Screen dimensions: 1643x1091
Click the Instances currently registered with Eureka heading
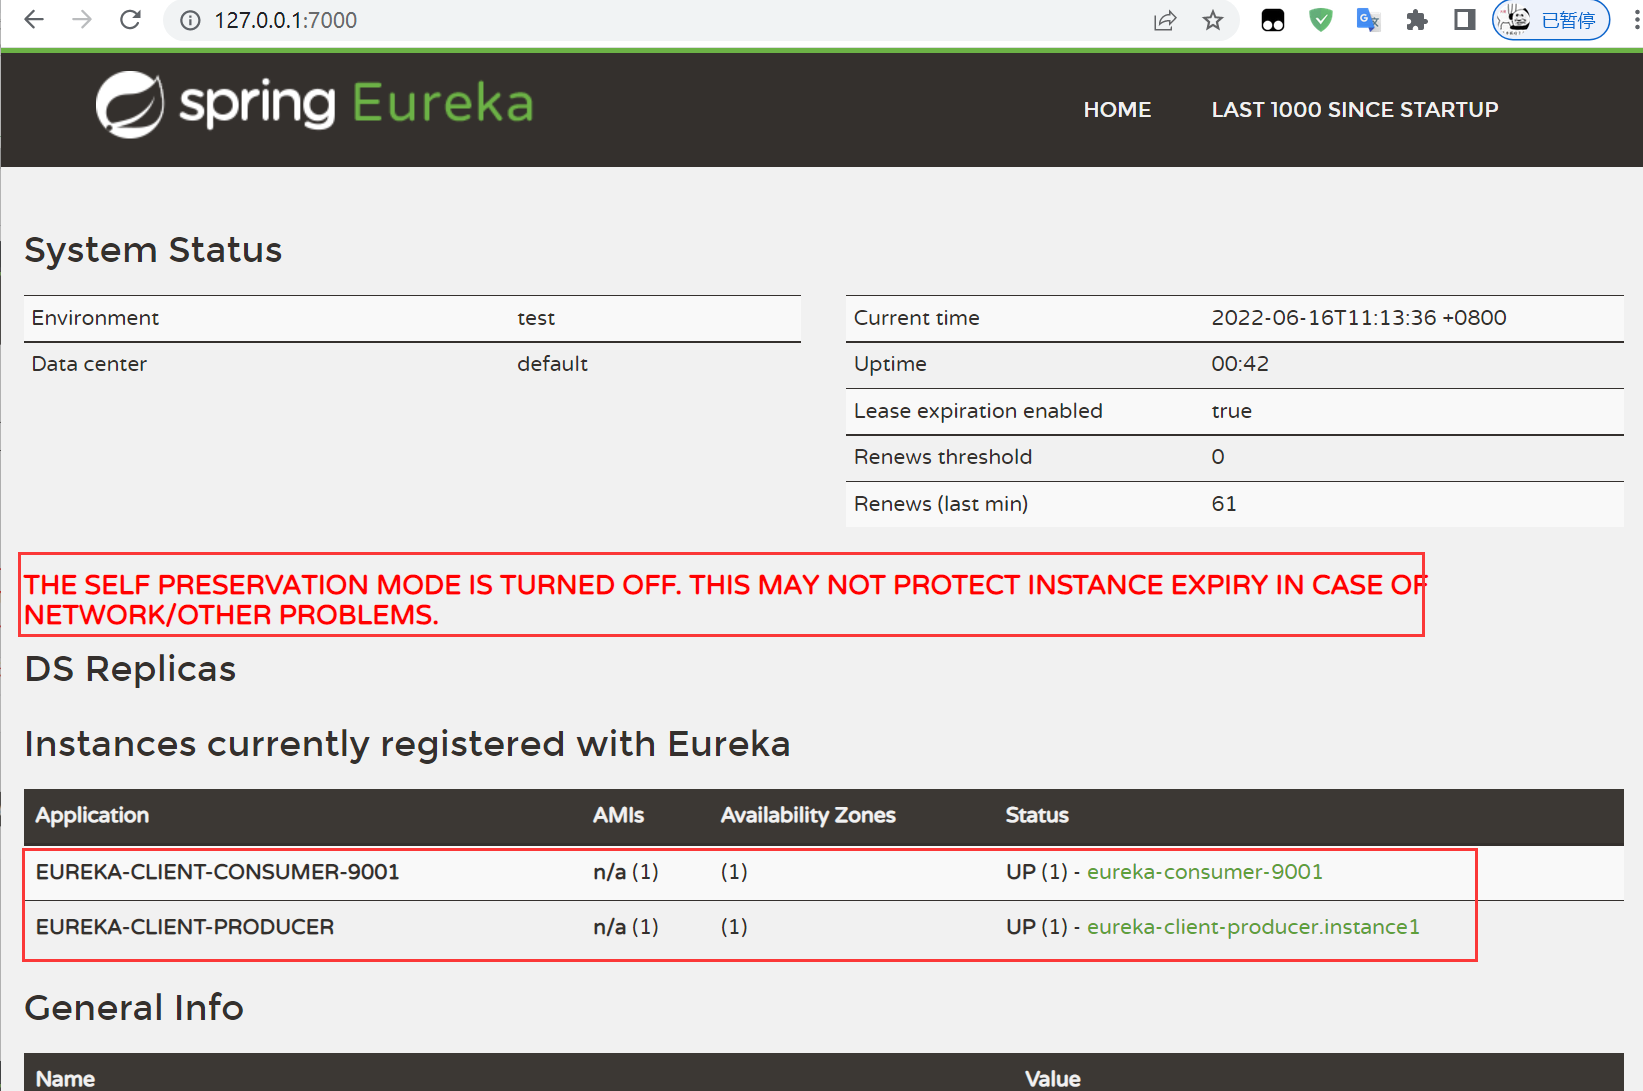click(x=407, y=744)
